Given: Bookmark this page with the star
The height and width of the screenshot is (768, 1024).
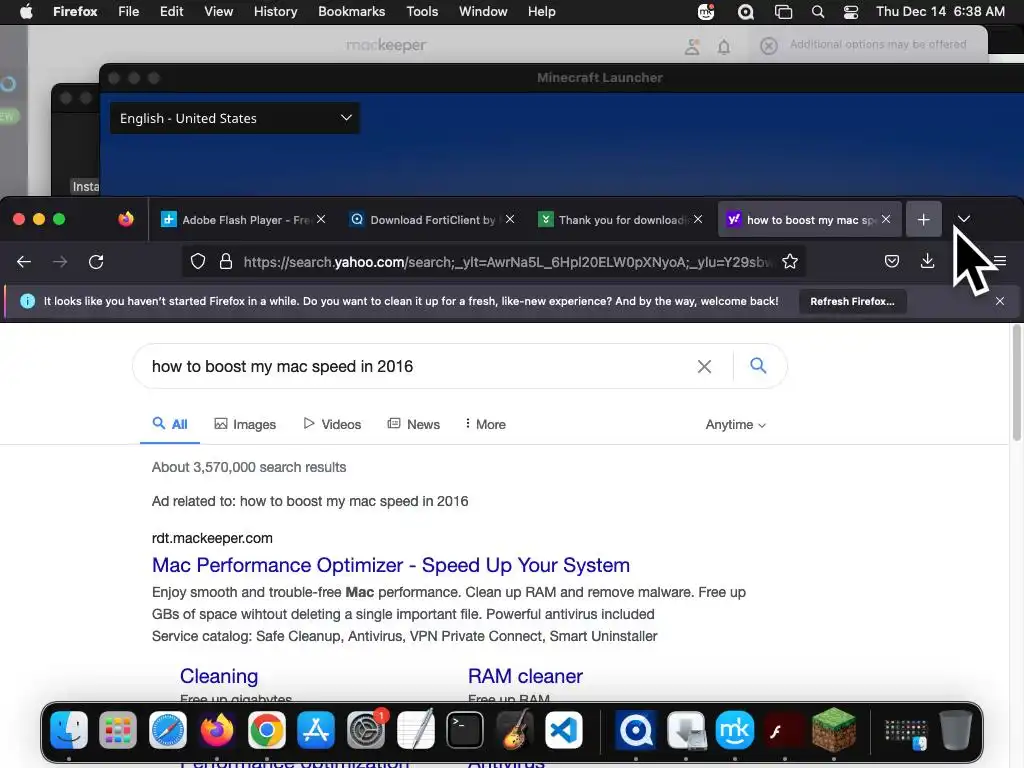Looking at the screenshot, I should tap(790, 262).
